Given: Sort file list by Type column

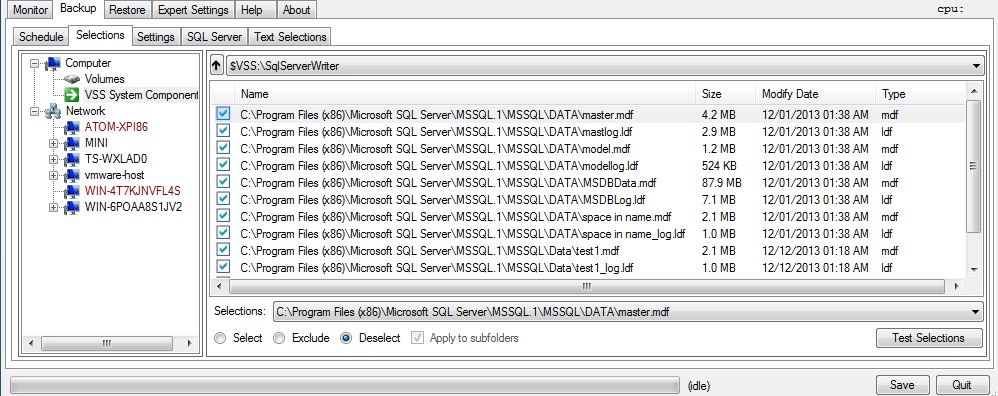Looking at the screenshot, I should point(920,94).
